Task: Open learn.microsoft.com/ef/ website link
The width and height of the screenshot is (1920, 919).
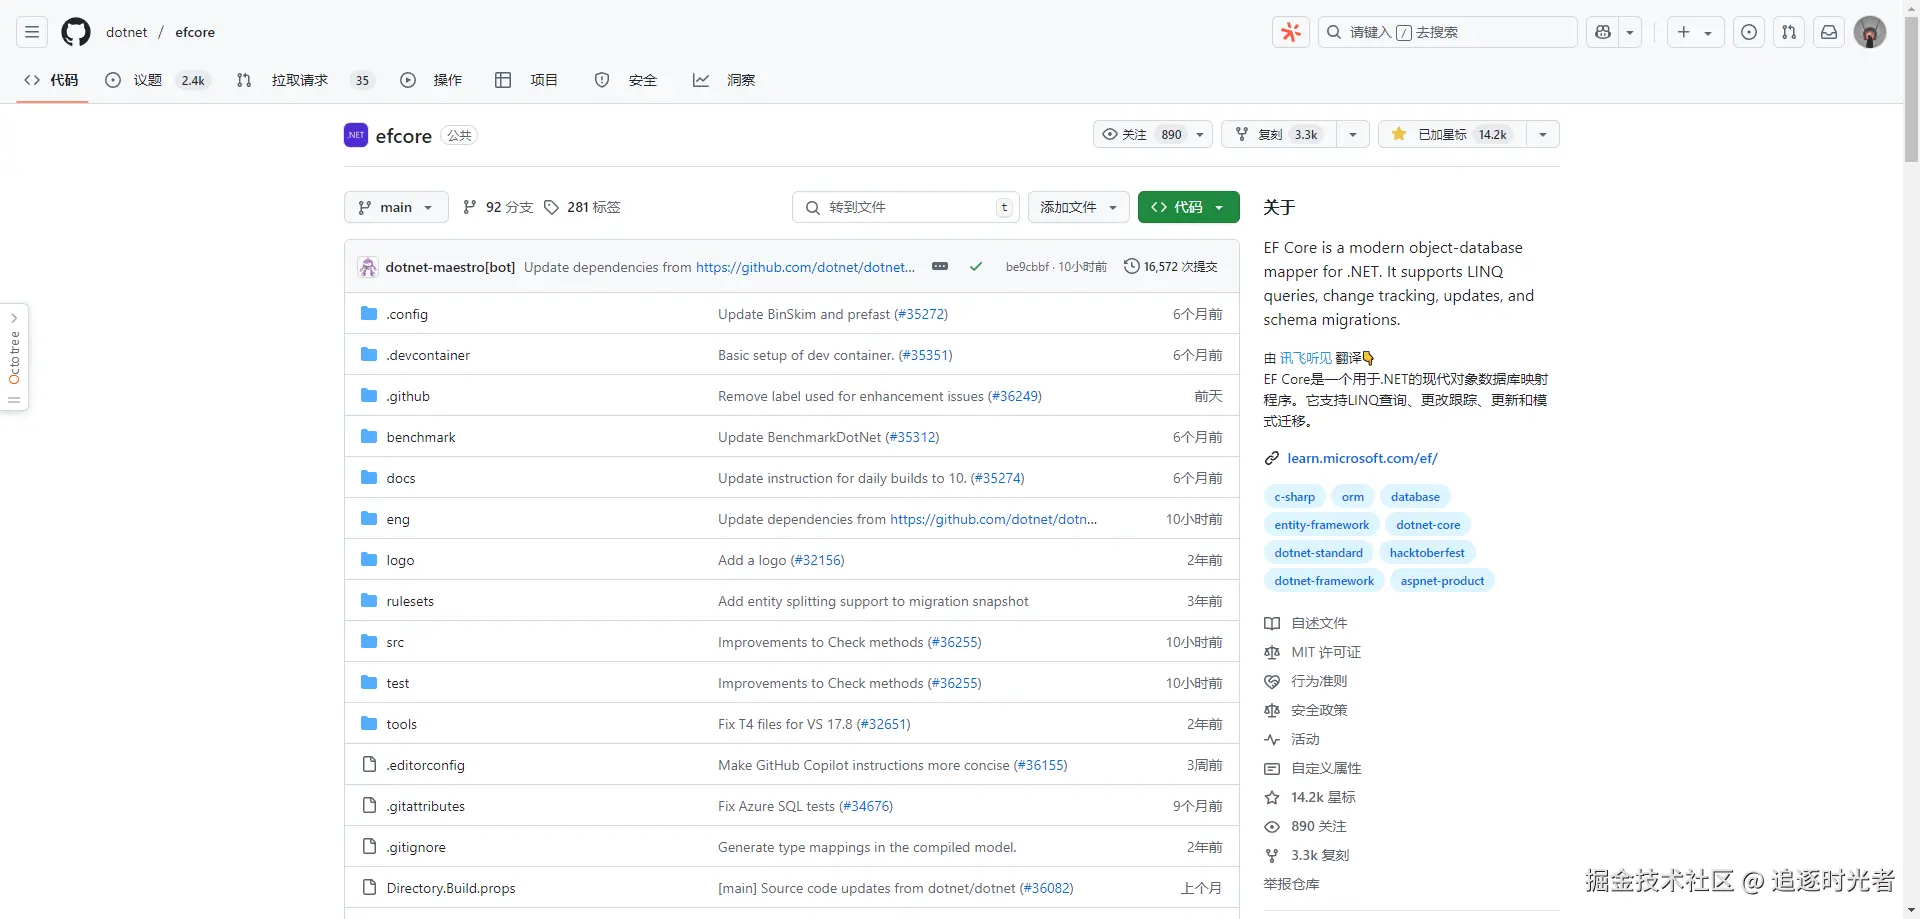Action: pyautogui.click(x=1362, y=458)
